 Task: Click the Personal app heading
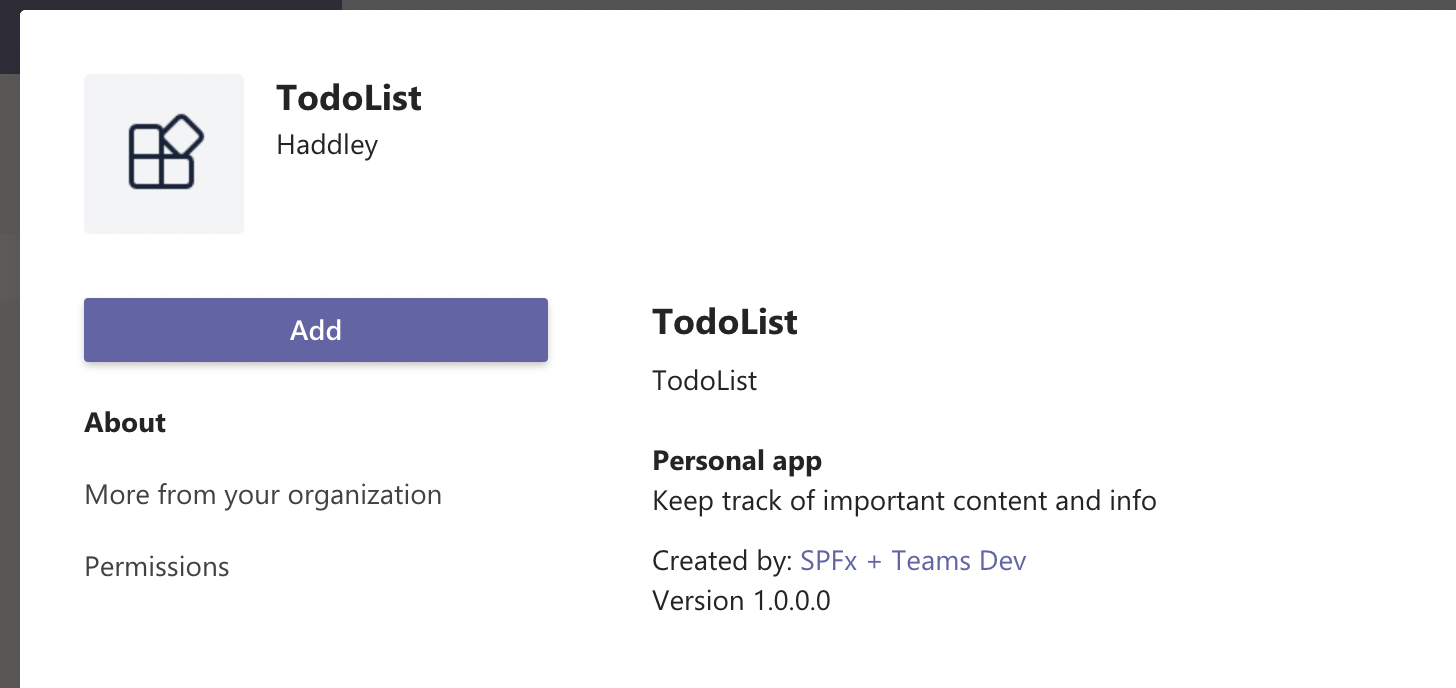[x=737, y=461]
